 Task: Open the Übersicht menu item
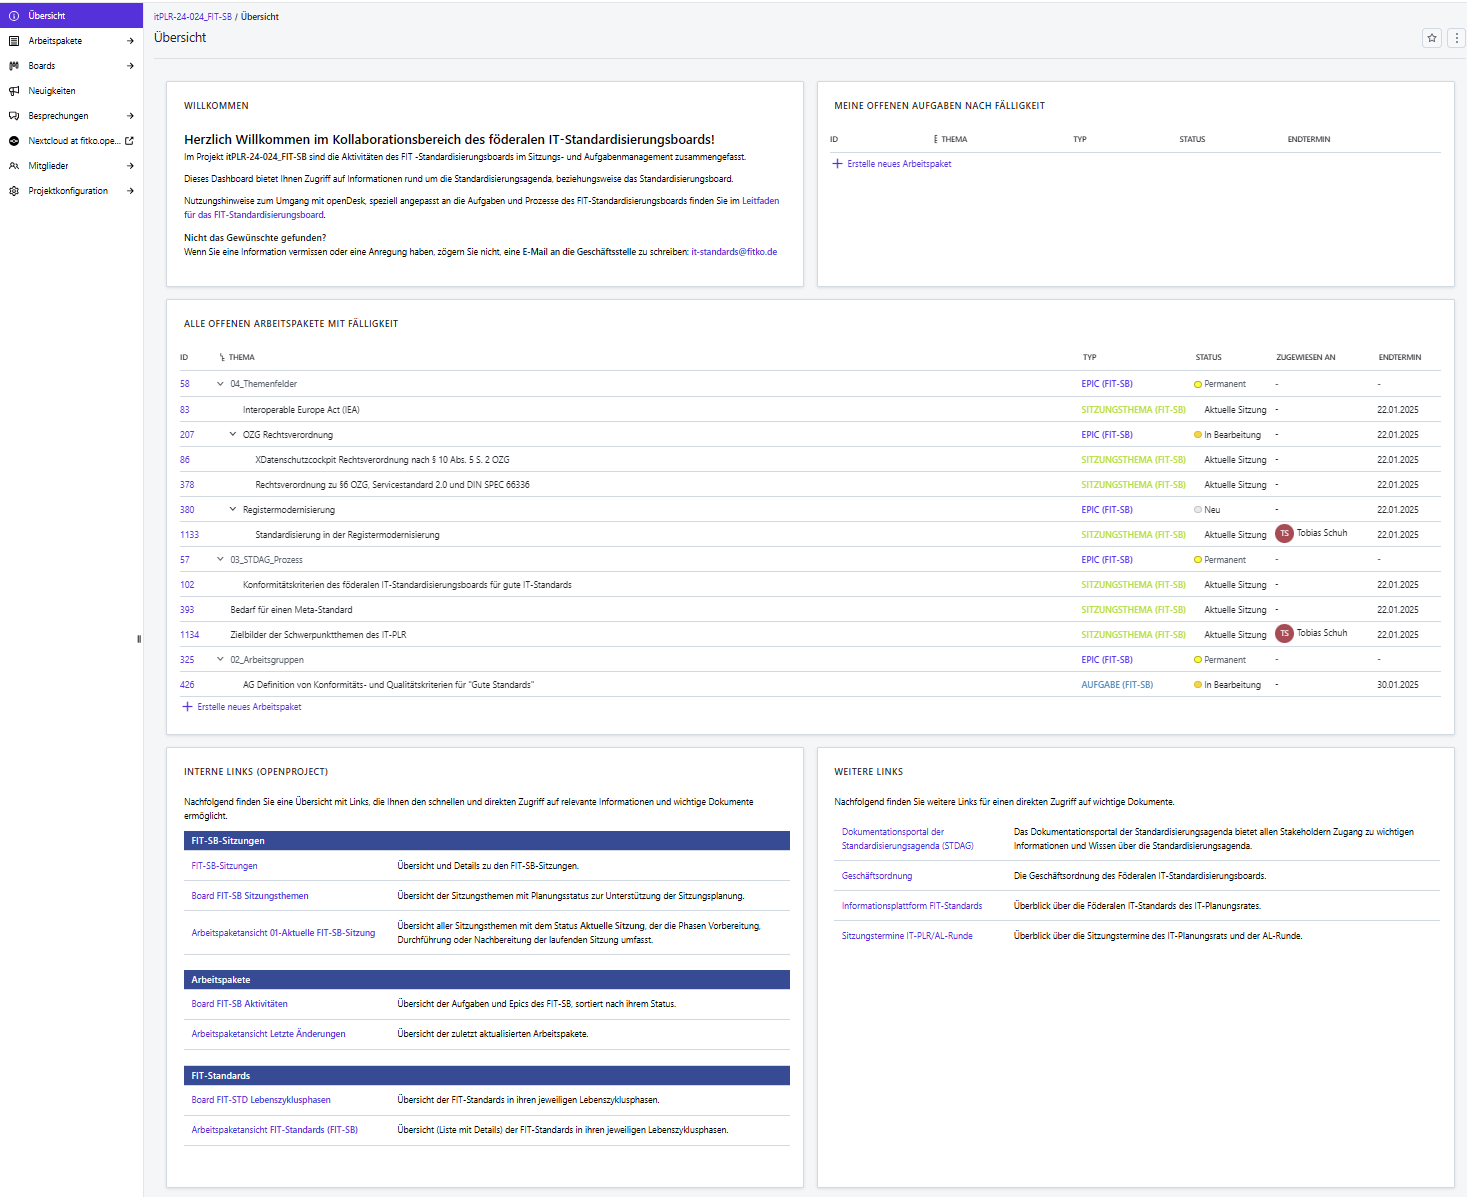[71, 16]
